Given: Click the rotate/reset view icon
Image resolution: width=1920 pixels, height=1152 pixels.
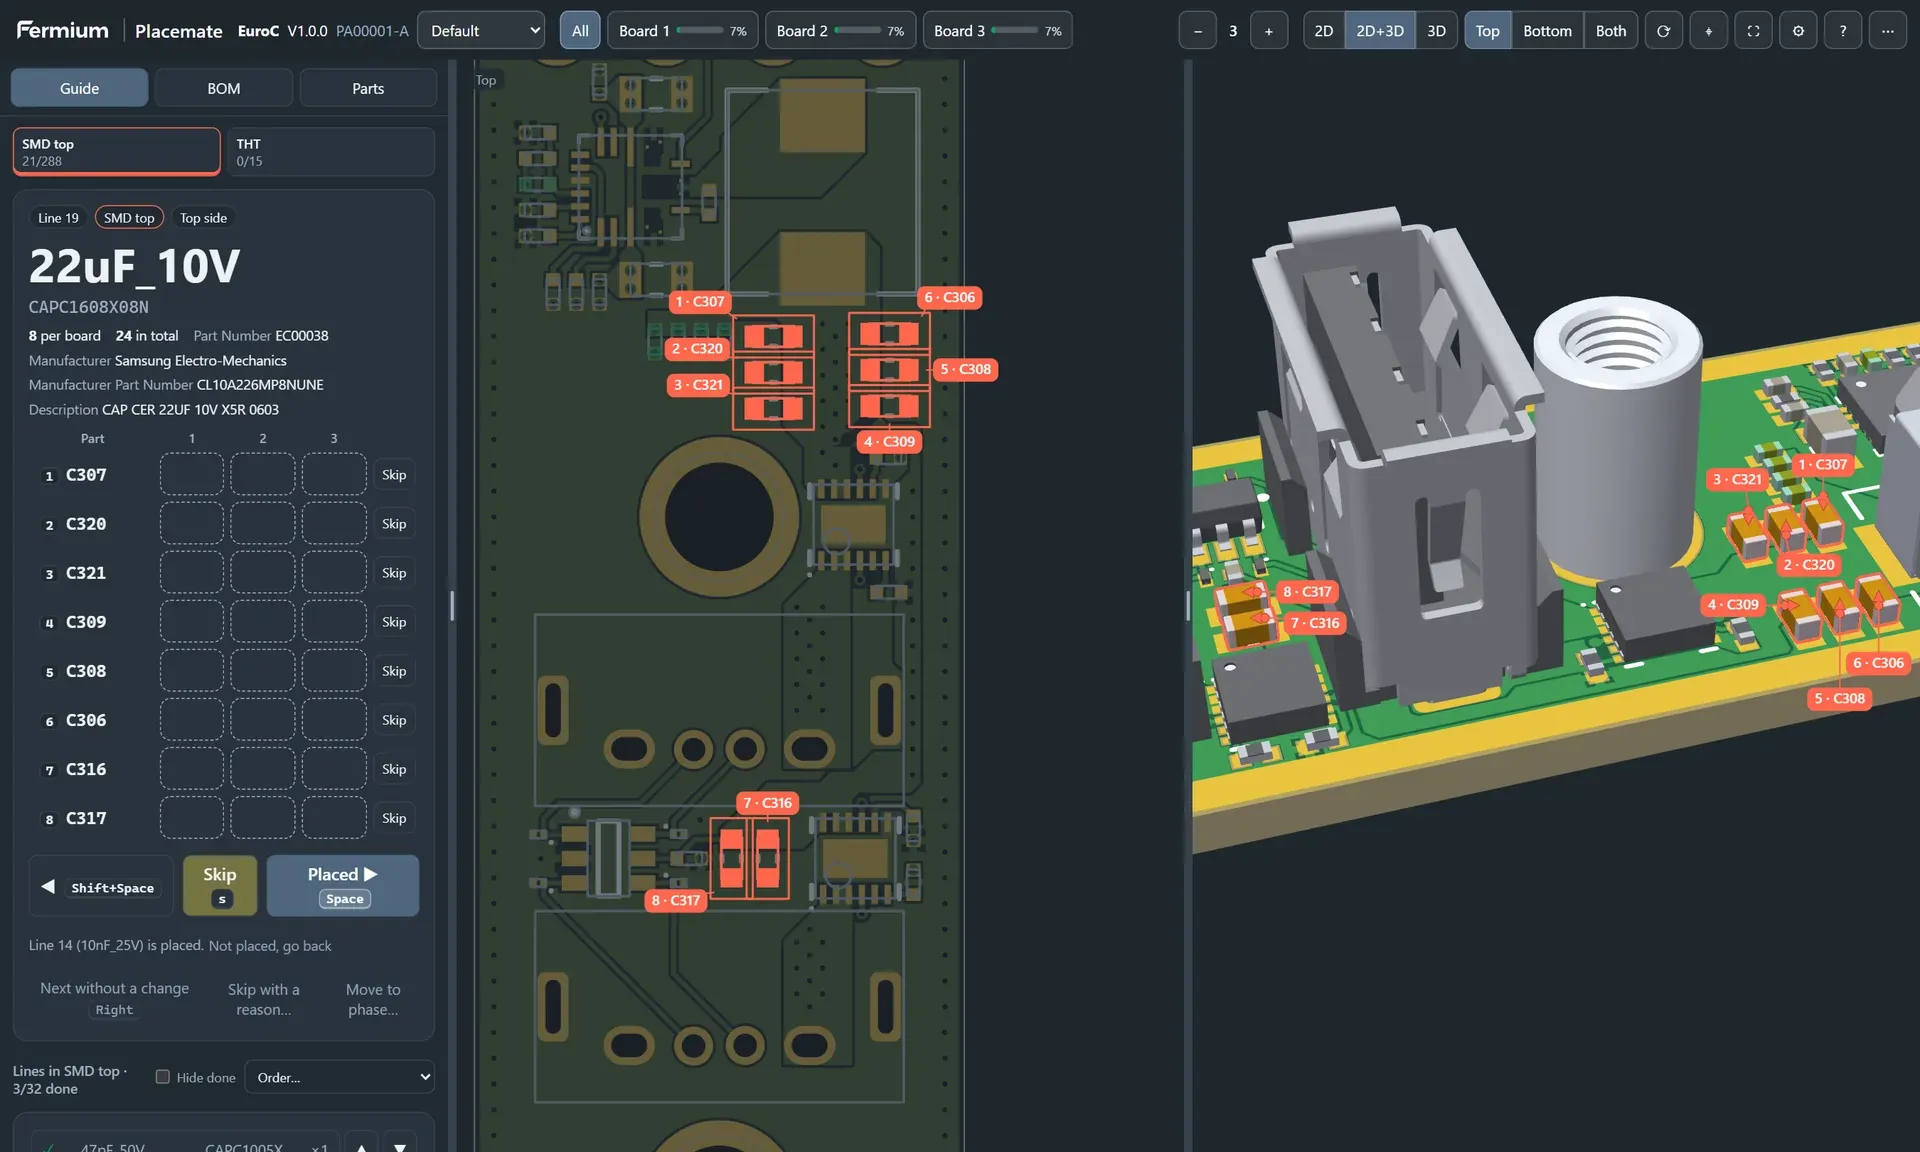Looking at the screenshot, I should tap(1663, 31).
